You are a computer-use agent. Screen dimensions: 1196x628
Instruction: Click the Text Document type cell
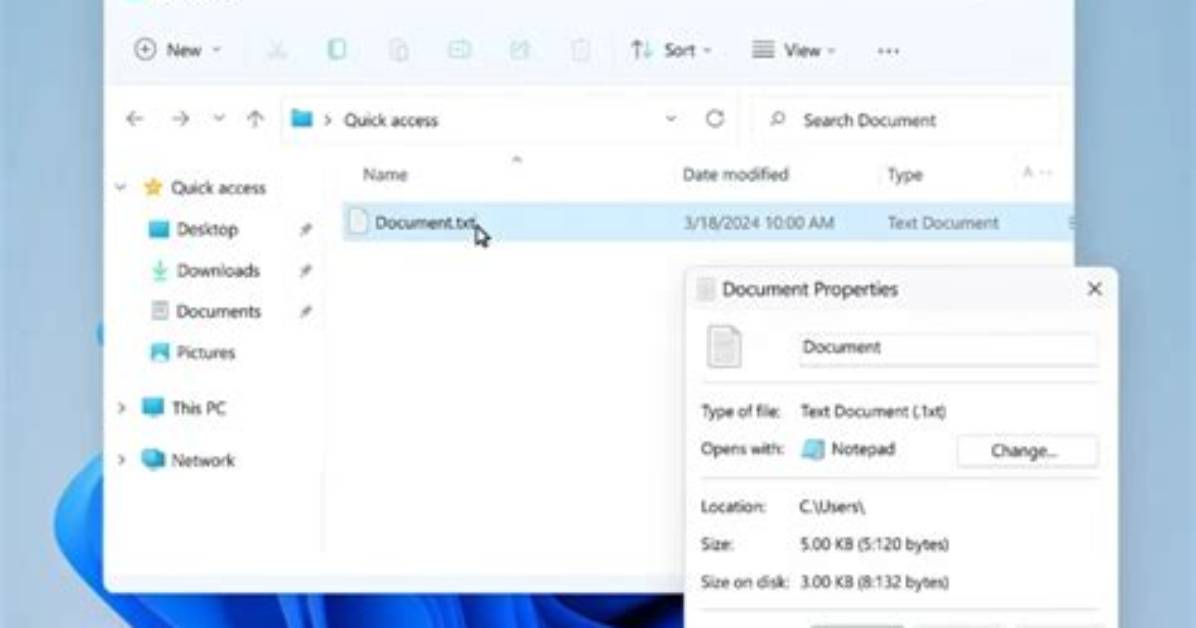[943, 223]
